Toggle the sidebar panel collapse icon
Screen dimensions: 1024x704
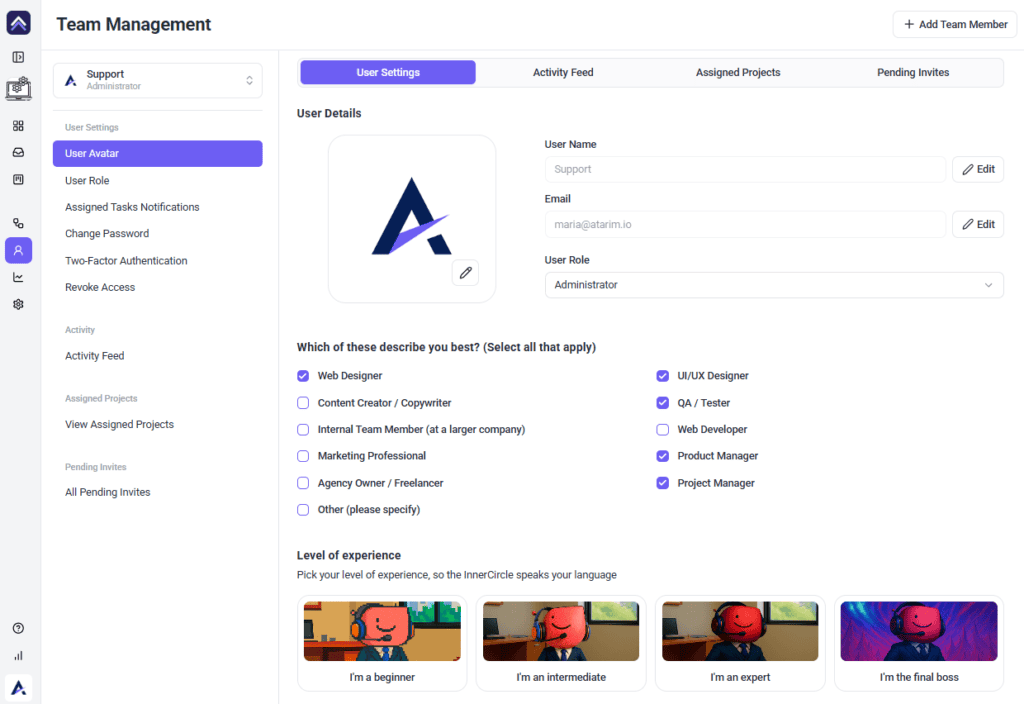pyautogui.click(x=18, y=57)
